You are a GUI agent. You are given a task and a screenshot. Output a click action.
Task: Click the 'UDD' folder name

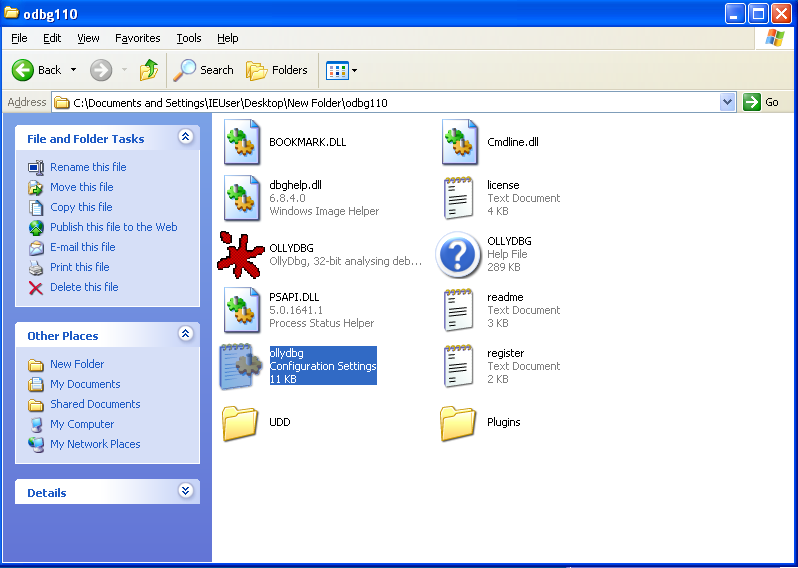pos(279,422)
